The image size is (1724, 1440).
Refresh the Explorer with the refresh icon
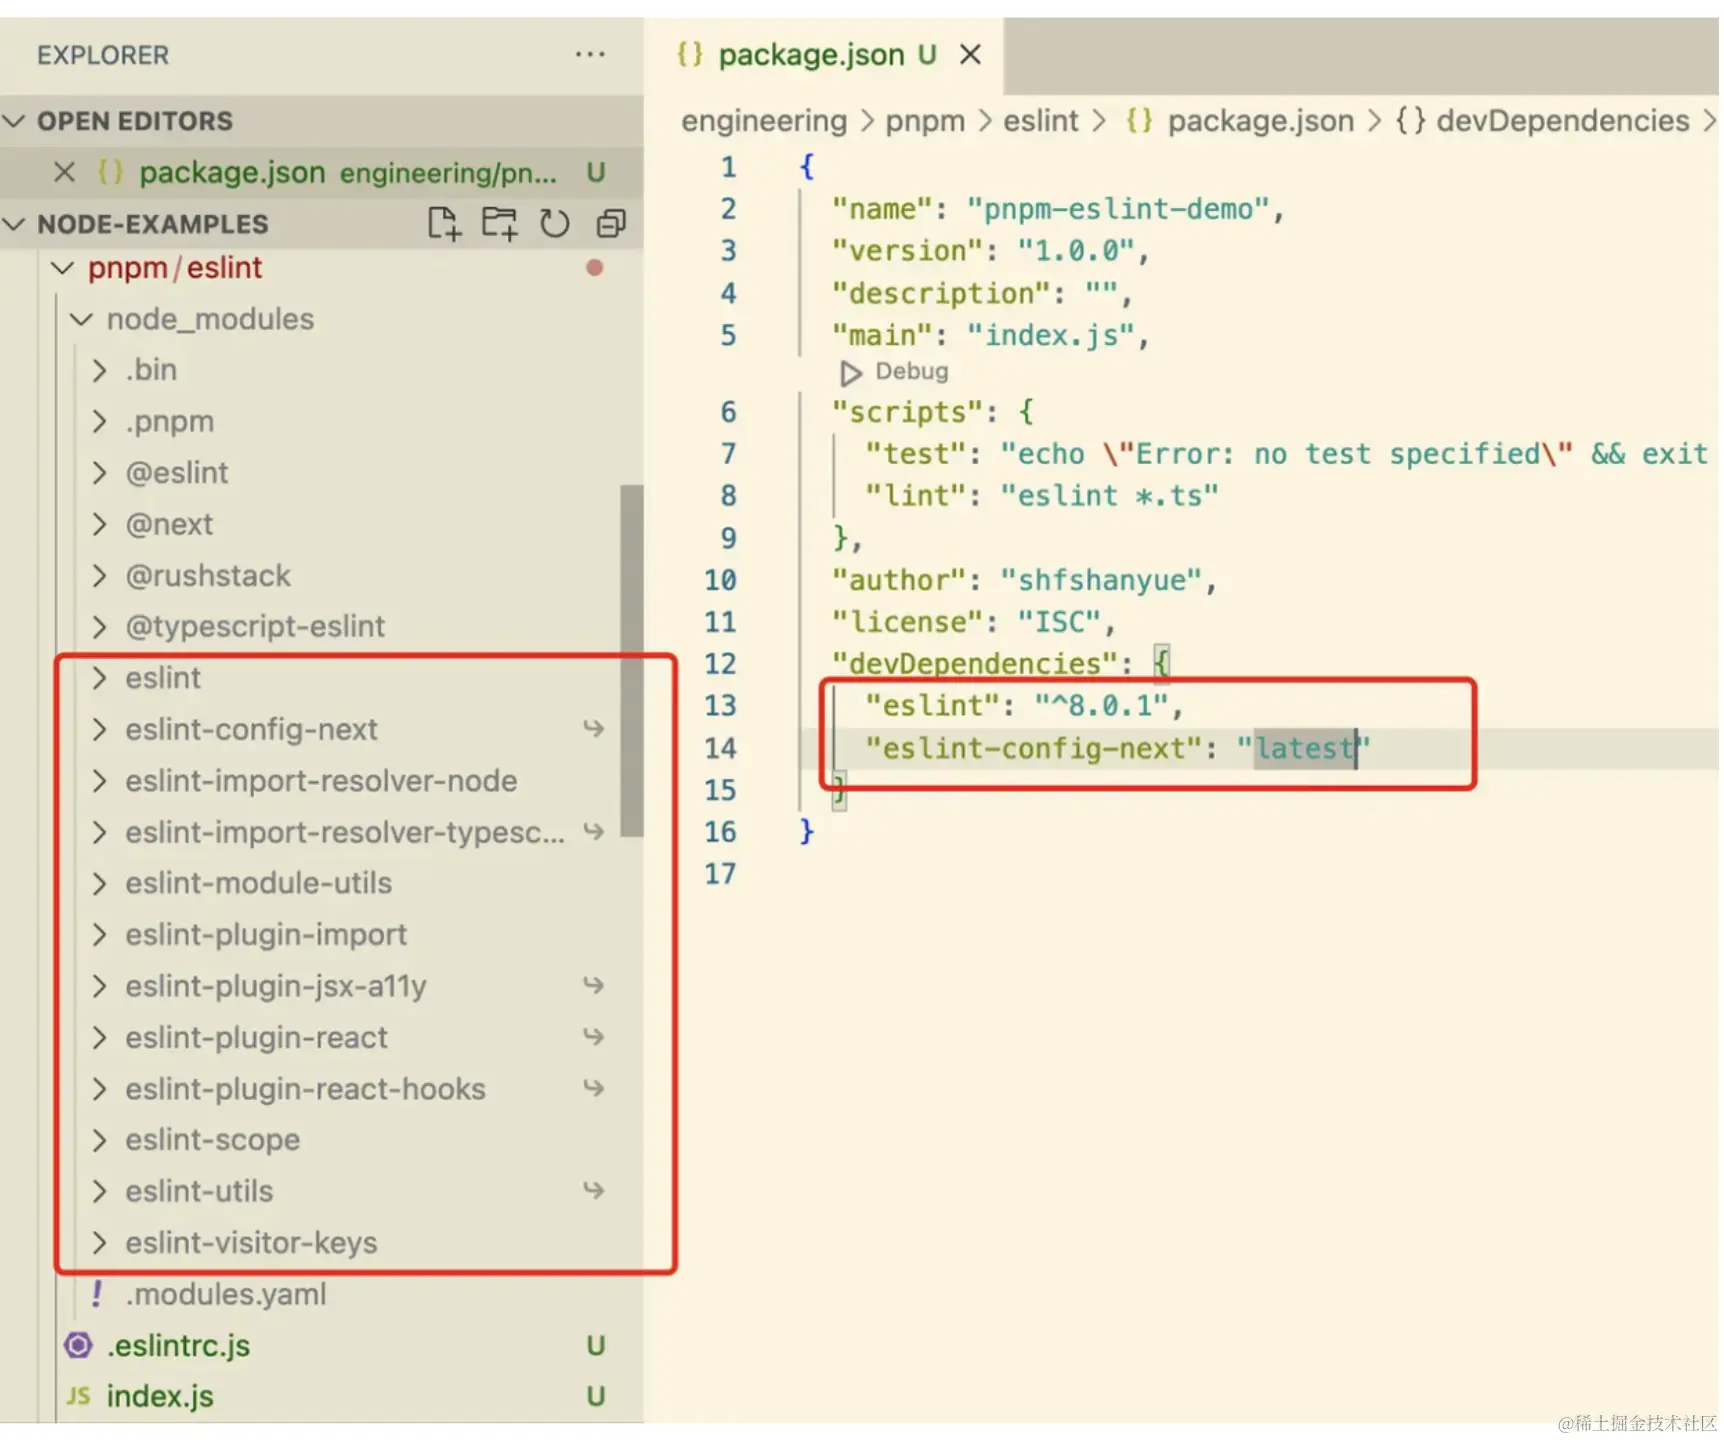(x=555, y=223)
